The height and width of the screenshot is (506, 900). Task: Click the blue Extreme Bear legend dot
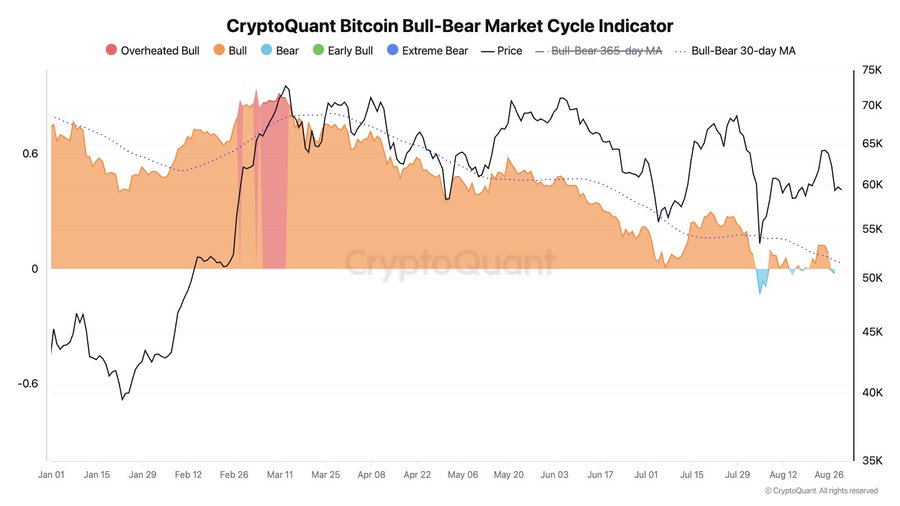coord(393,50)
